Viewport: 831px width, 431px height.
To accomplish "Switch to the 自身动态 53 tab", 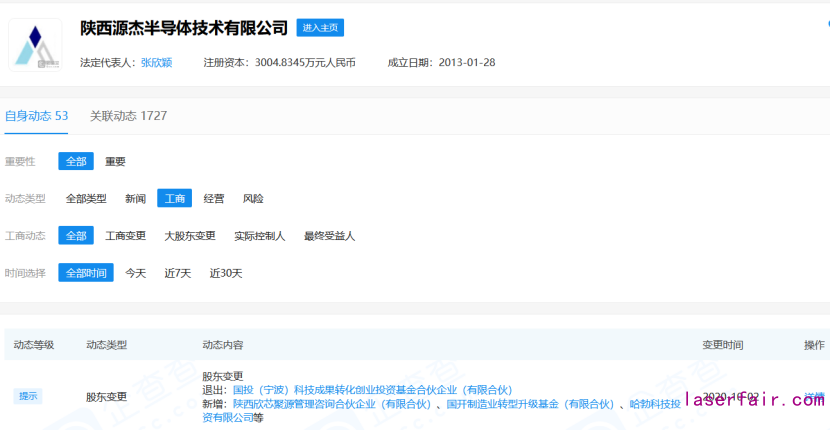I will (36, 116).
